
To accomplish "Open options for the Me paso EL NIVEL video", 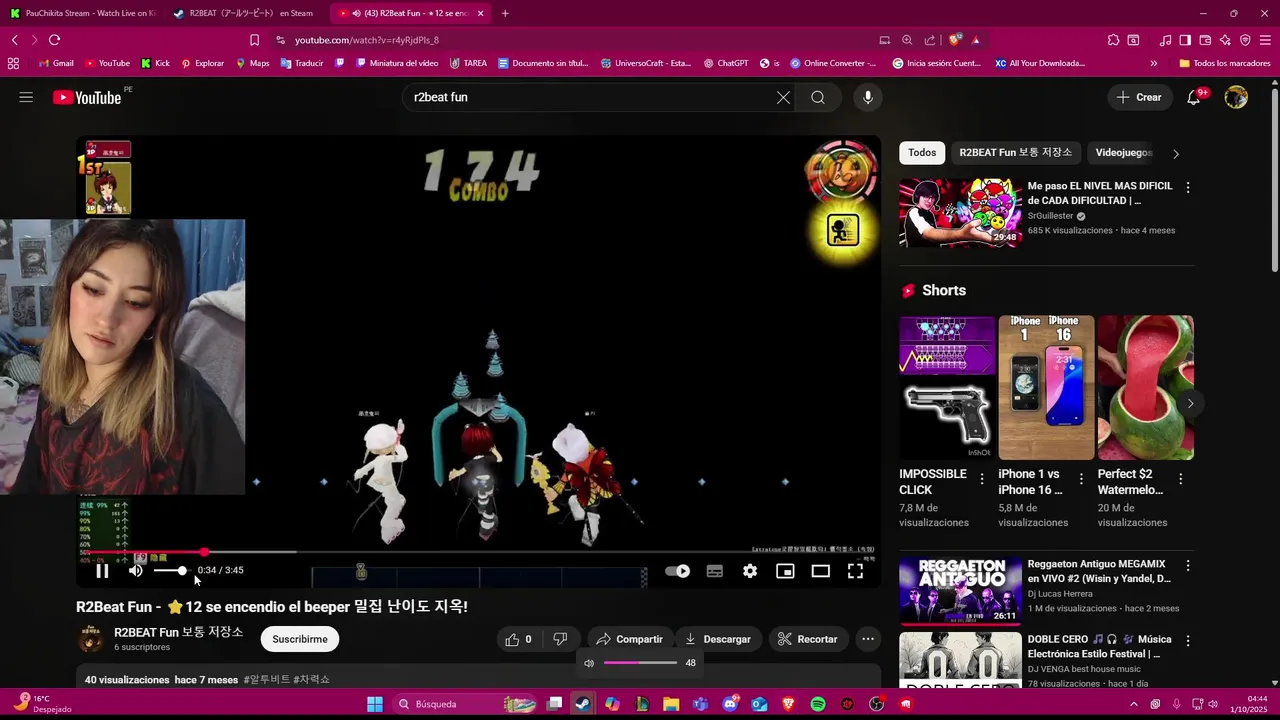I will pos(1188,188).
